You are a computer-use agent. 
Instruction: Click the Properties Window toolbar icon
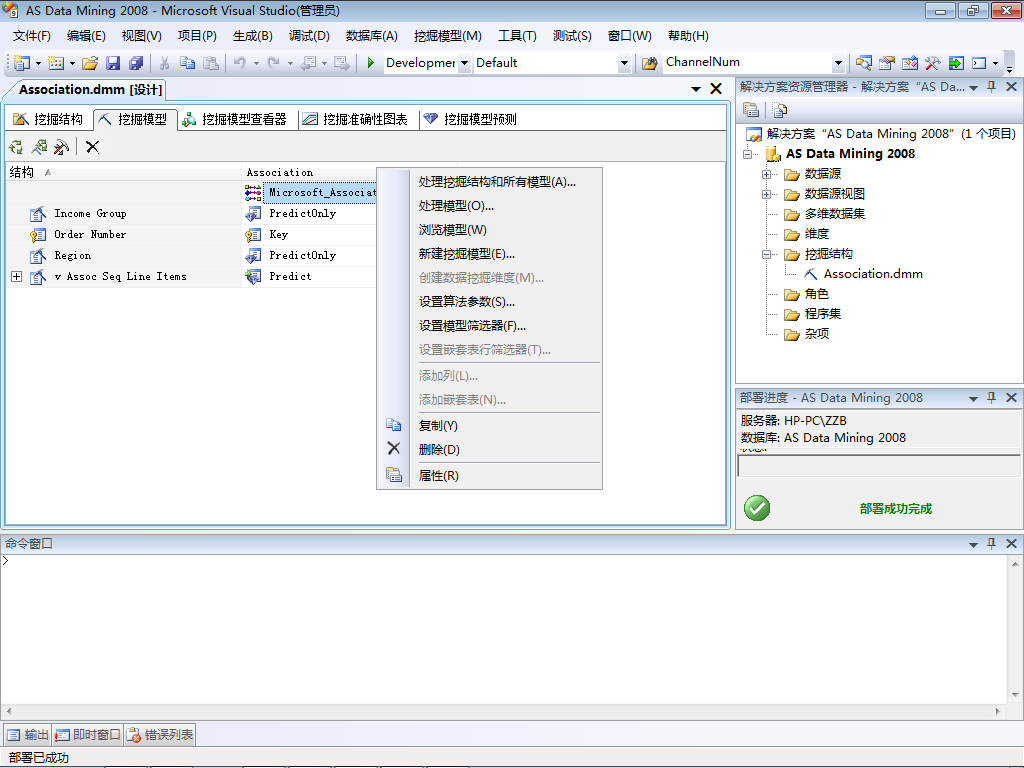[886, 63]
